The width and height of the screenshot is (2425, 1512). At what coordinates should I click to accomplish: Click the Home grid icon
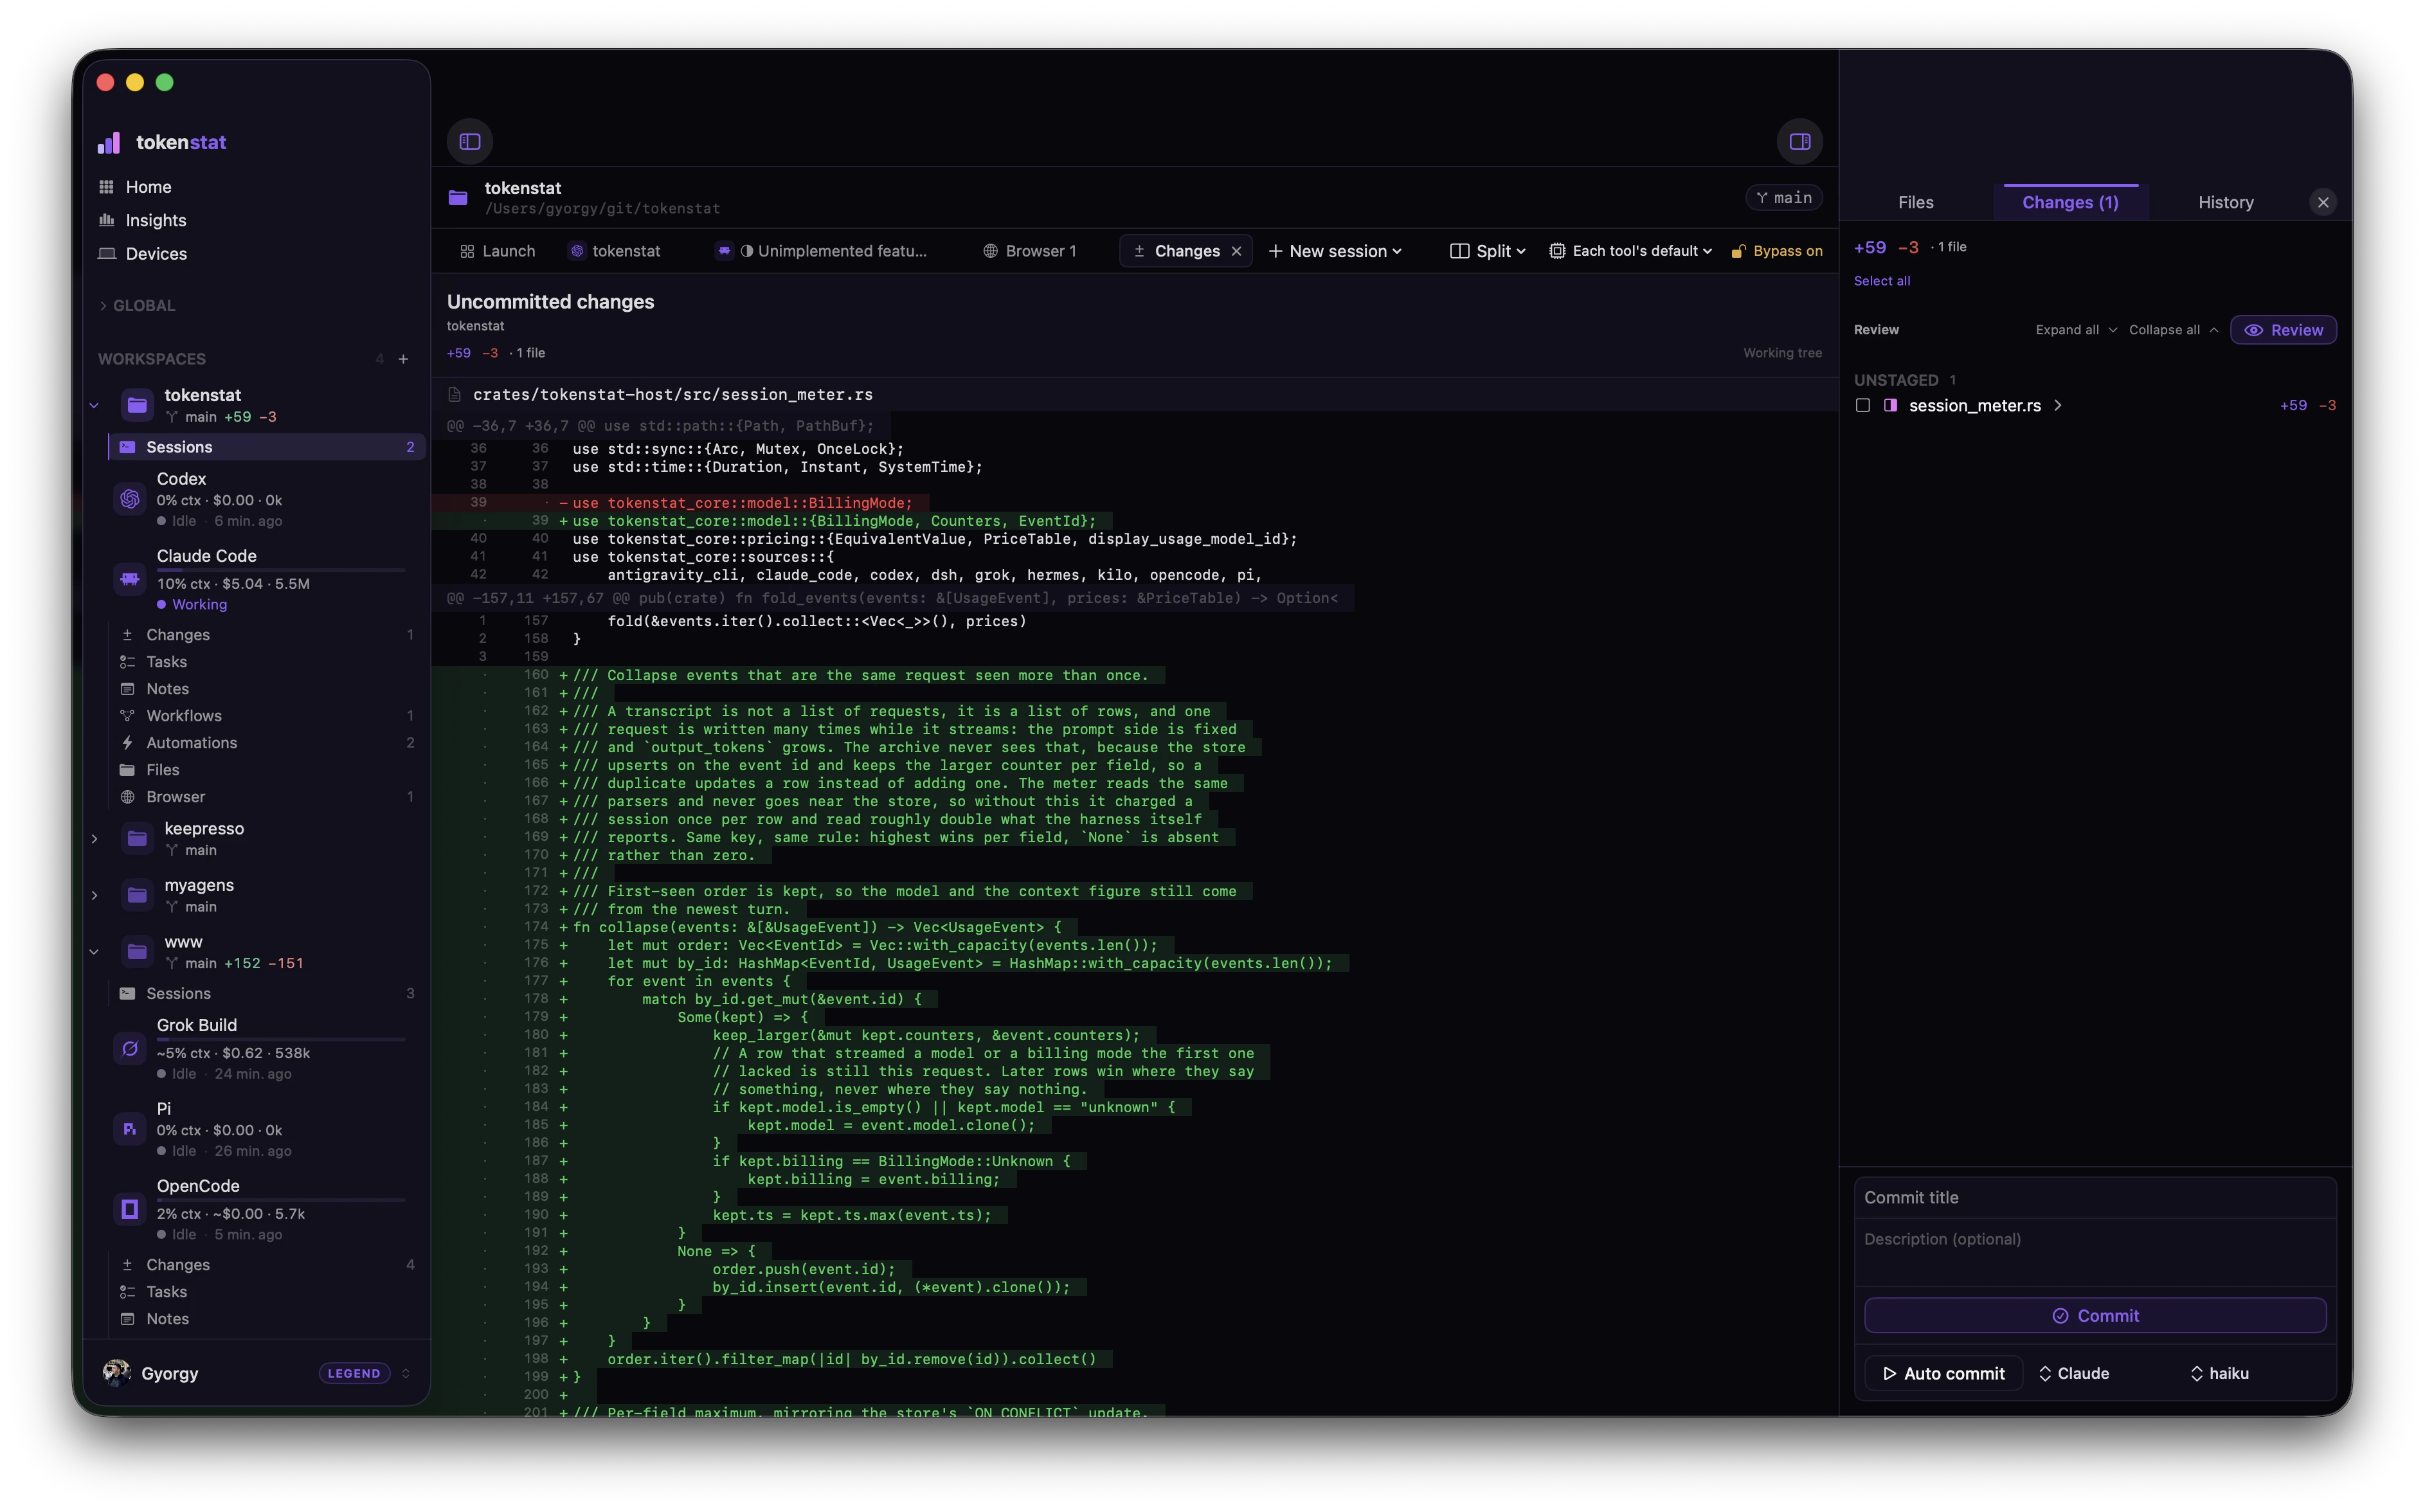coord(106,187)
